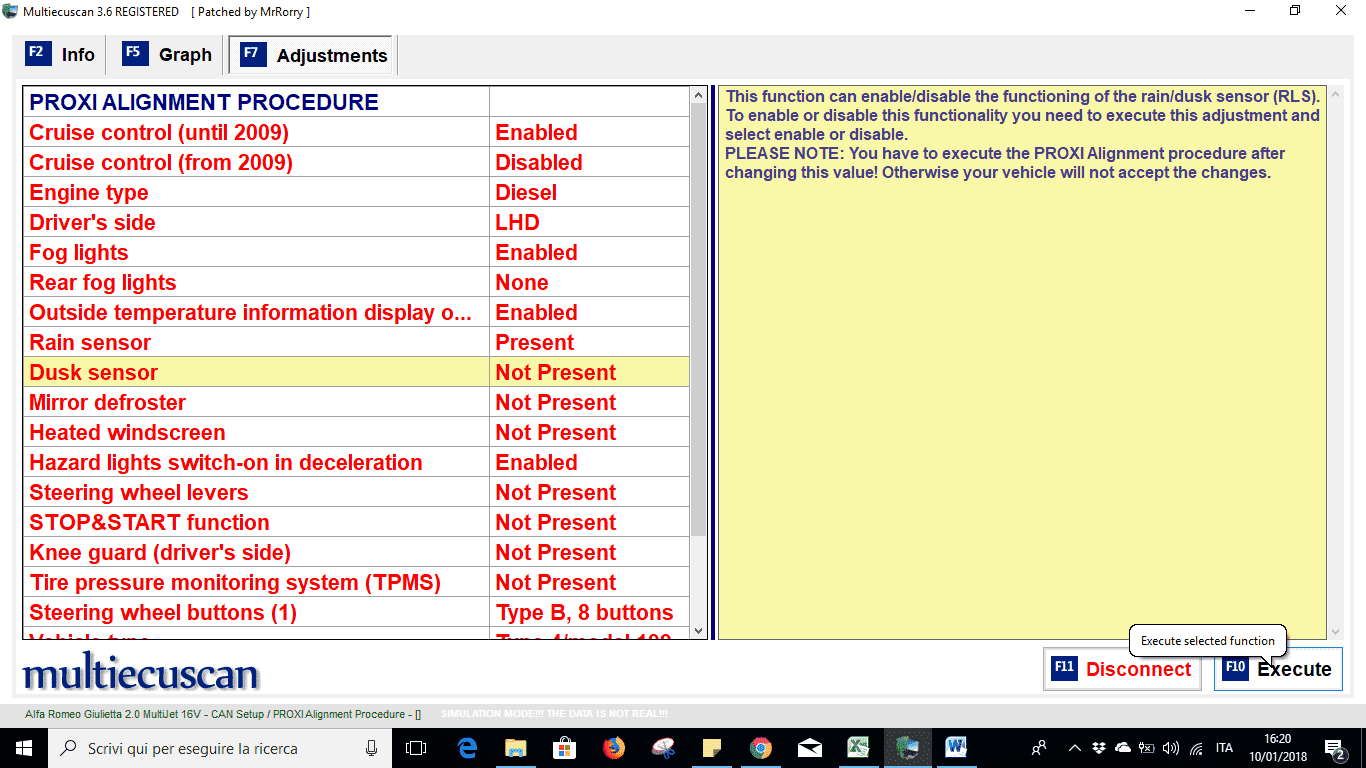1366x768 pixels.
Task: Open Google Chrome in the taskbar
Action: point(761,748)
